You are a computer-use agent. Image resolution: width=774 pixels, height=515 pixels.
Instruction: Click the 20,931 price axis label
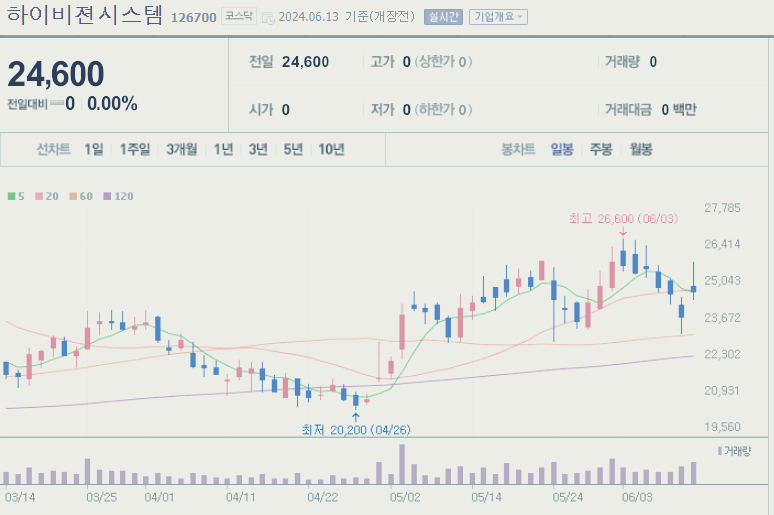[722, 391]
